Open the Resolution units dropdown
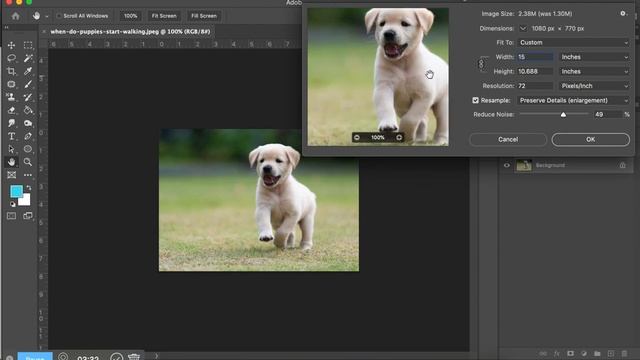The height and width of the screenshot is (360, 640). point(595,86)
